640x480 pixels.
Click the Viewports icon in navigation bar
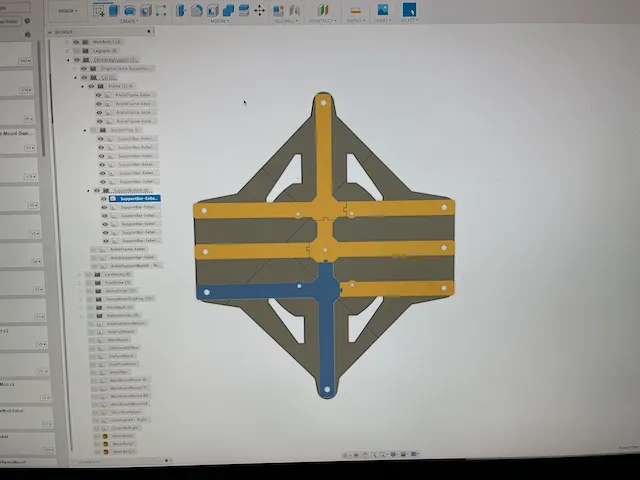(414, 453)
